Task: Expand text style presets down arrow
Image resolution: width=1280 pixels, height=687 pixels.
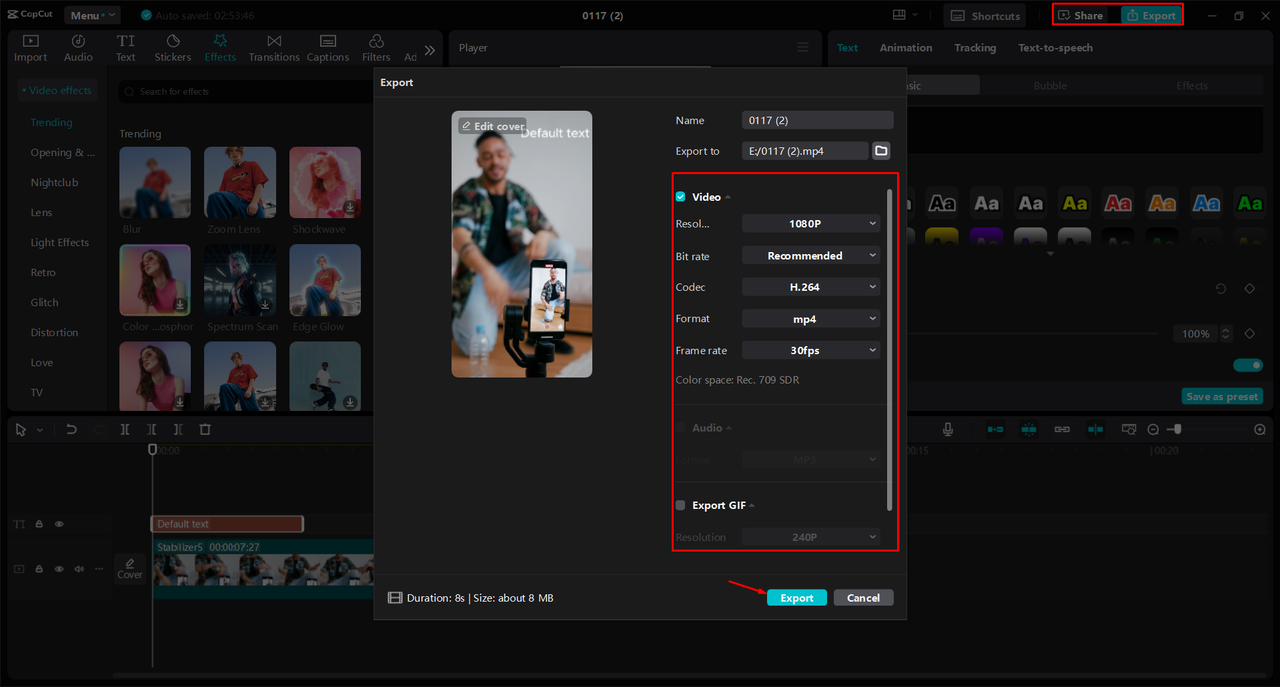Action: [x=1050, y=254]
